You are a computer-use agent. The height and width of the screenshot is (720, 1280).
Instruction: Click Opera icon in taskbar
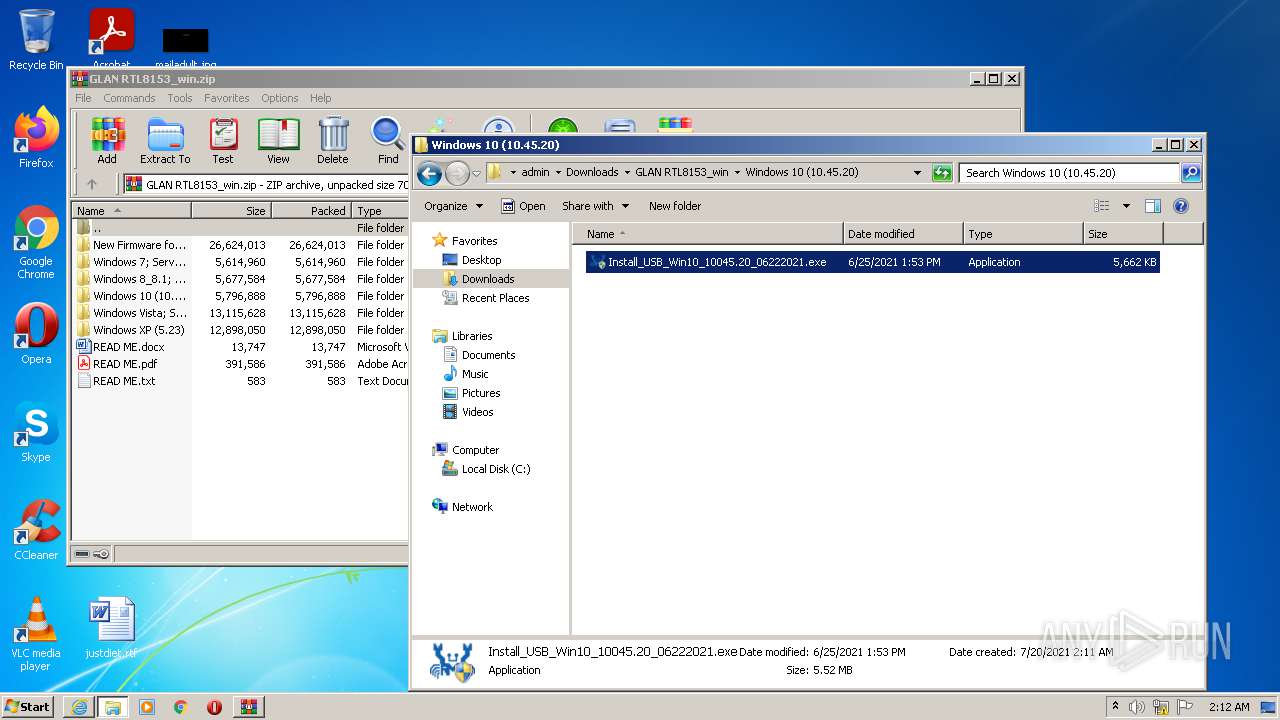pyautogui.click(x=214, y=707)
